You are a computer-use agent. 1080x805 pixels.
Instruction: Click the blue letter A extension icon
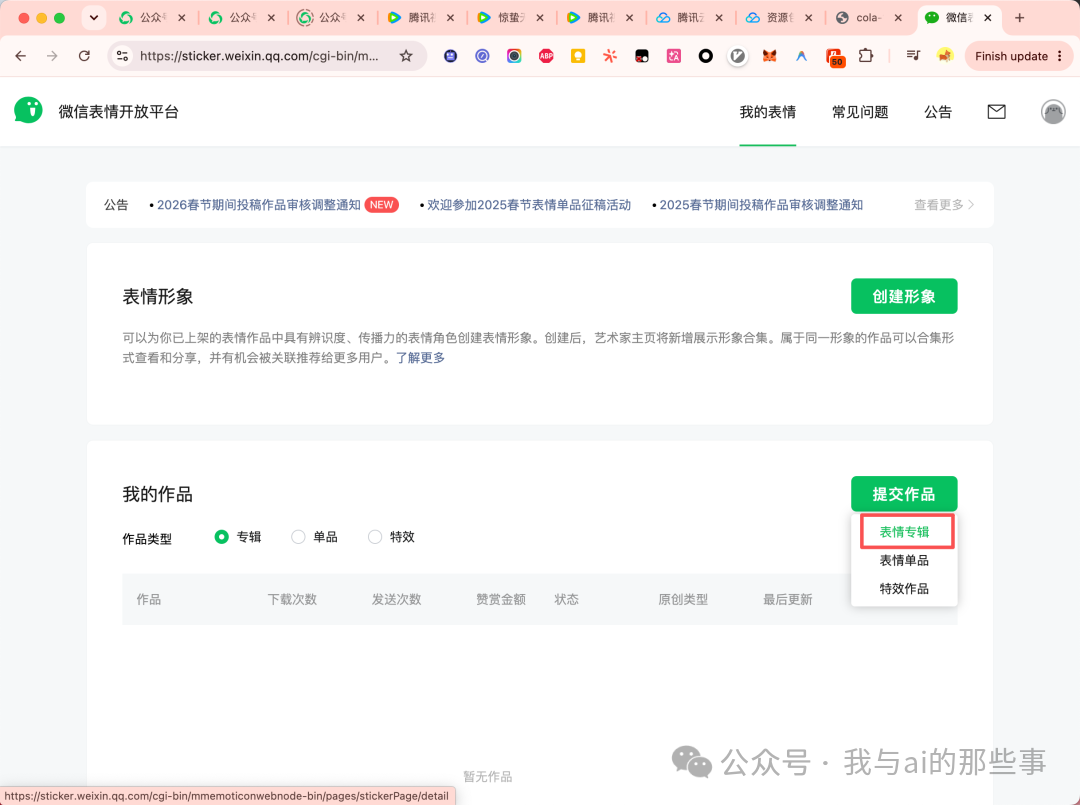click(x=801, y=56)
